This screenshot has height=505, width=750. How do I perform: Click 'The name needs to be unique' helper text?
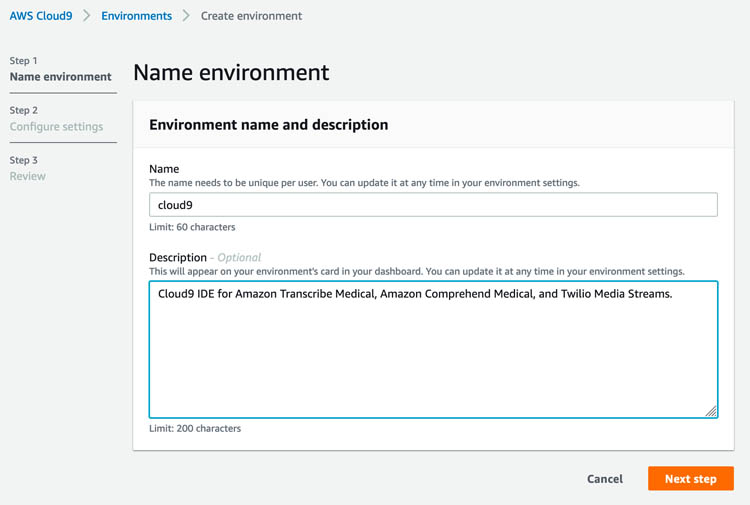(x=364, y=183)
